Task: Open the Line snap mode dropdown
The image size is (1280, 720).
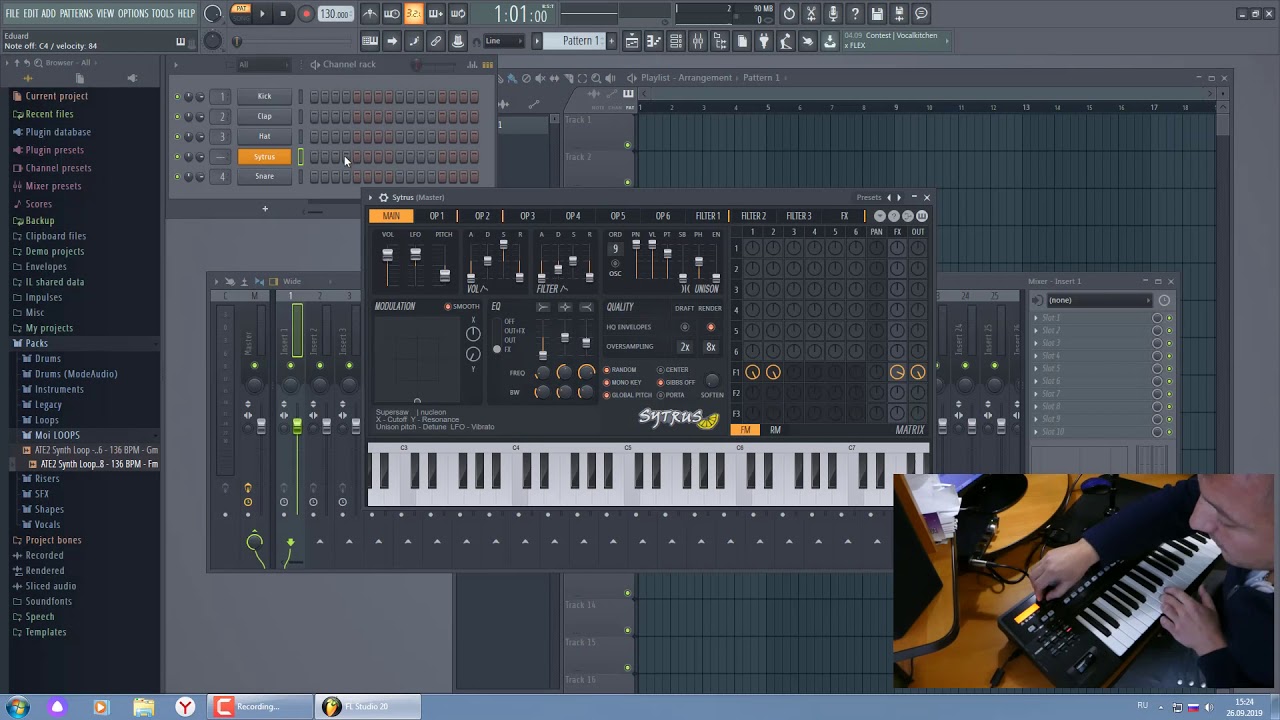Action: pos(504,41)
